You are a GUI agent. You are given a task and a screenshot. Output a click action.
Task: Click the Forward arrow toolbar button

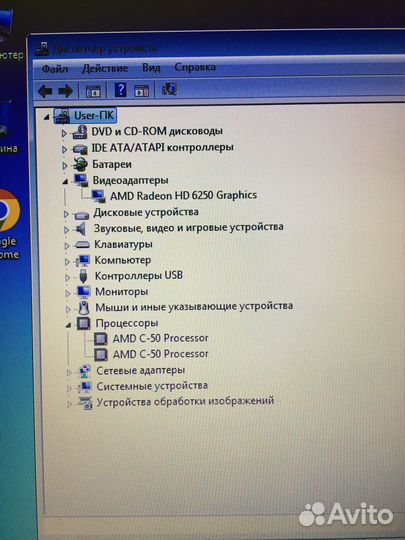tap(66, 91)
